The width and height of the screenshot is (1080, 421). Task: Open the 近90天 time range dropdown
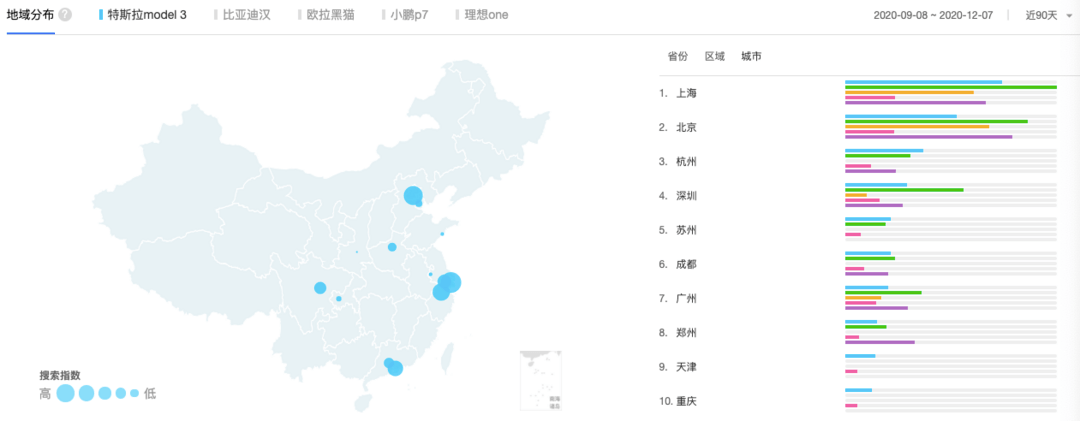[x=1049, y=15]
